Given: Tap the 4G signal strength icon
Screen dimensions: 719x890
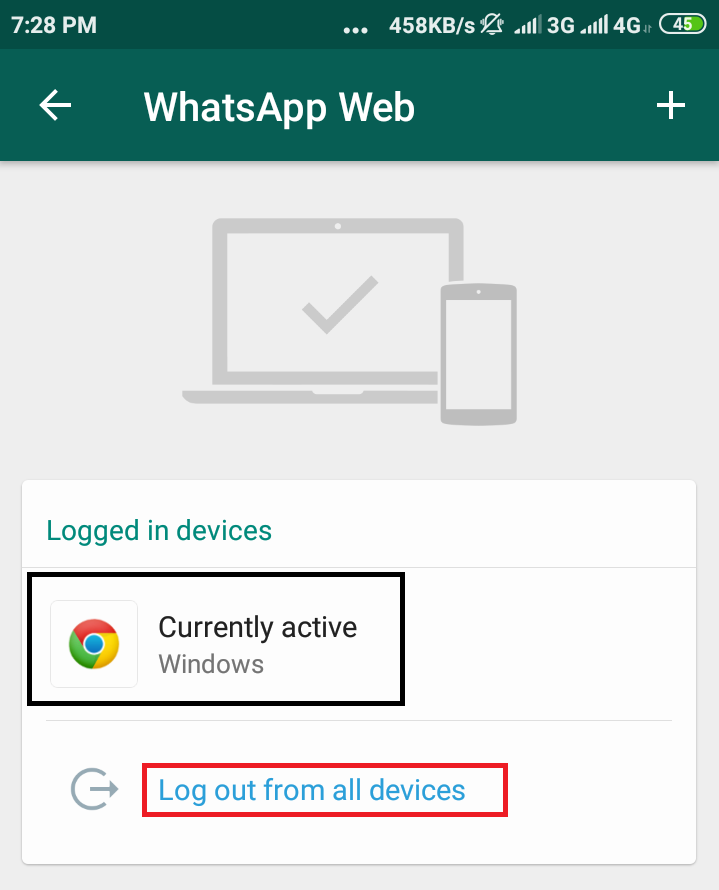Looking at the screenshot, I should click(x=615, y=25).
